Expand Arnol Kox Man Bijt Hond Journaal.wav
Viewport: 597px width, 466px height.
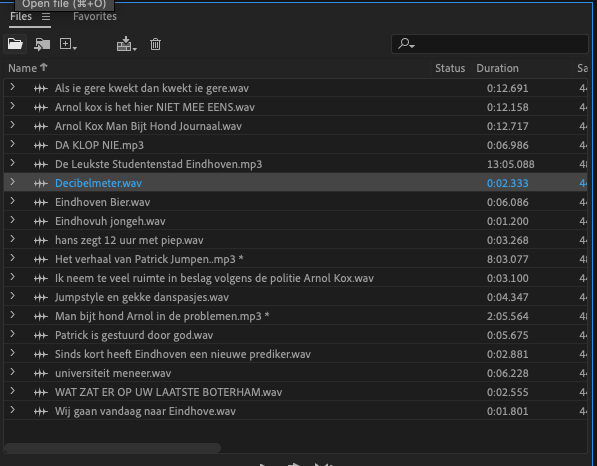tap(13, 125)
